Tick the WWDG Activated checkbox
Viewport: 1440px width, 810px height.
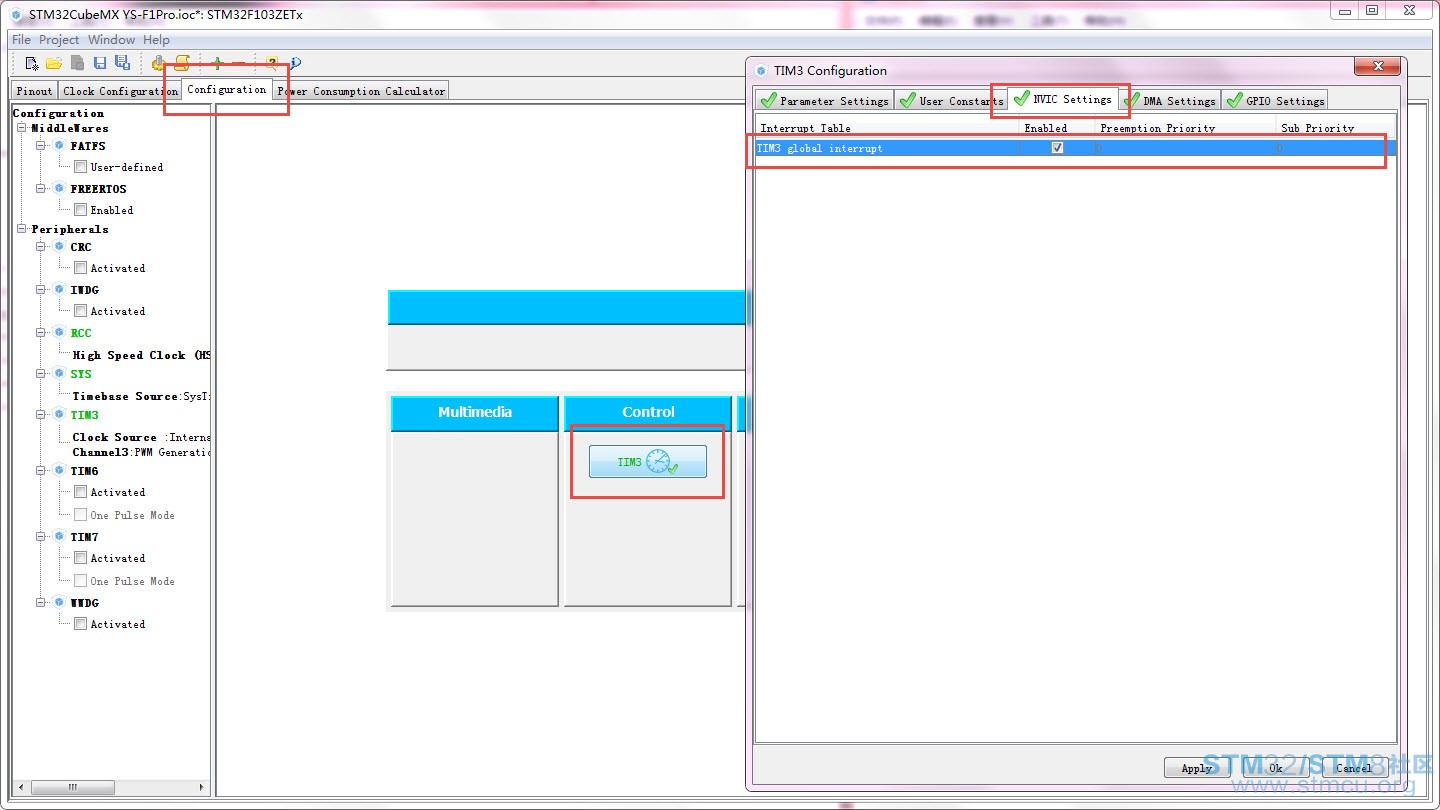pos(80,624)
